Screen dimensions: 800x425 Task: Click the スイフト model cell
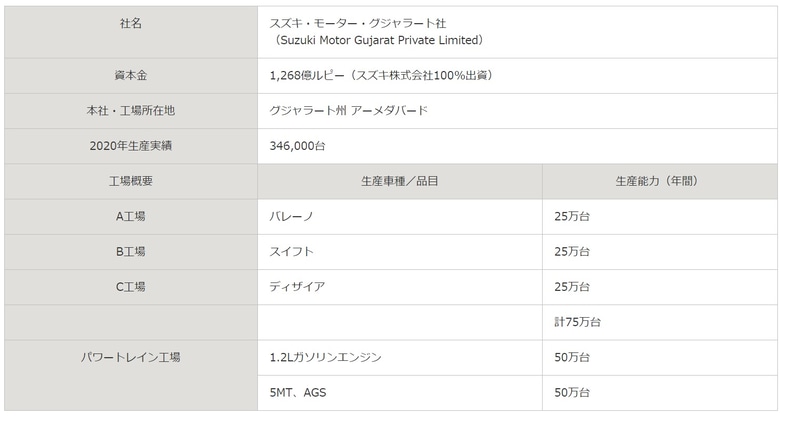292,251
